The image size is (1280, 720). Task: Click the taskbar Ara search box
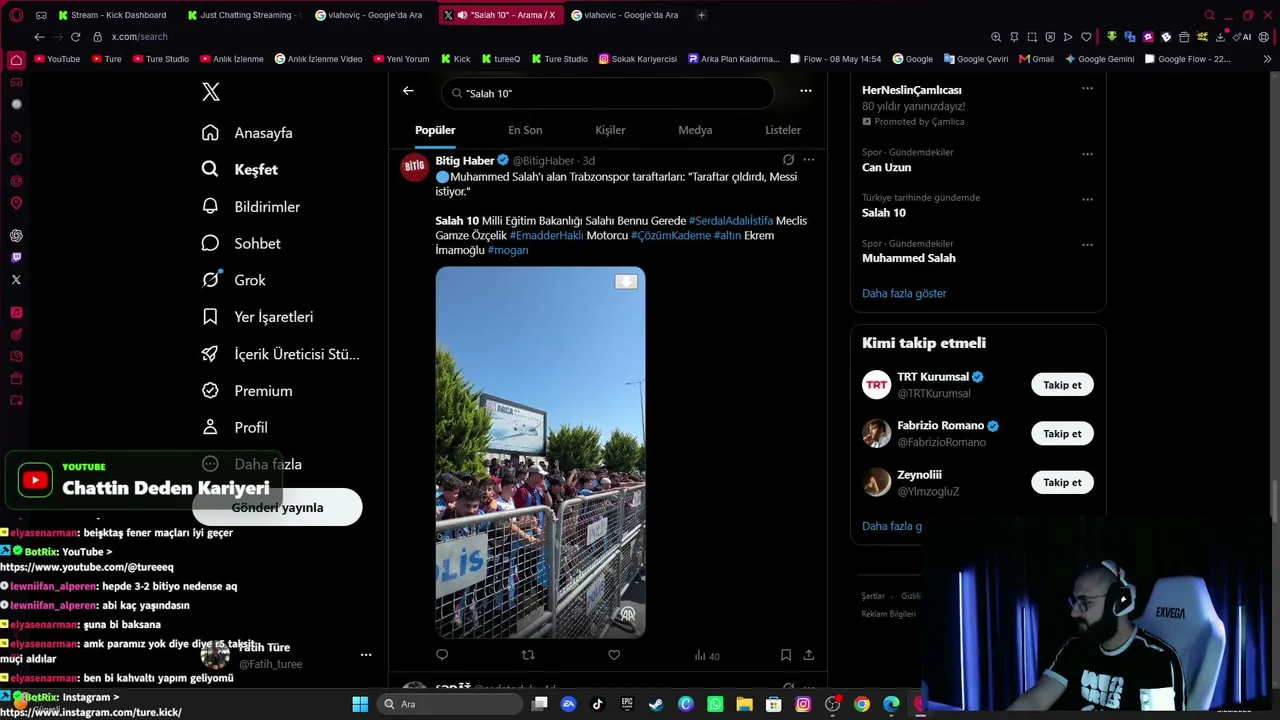click(450, 704)
